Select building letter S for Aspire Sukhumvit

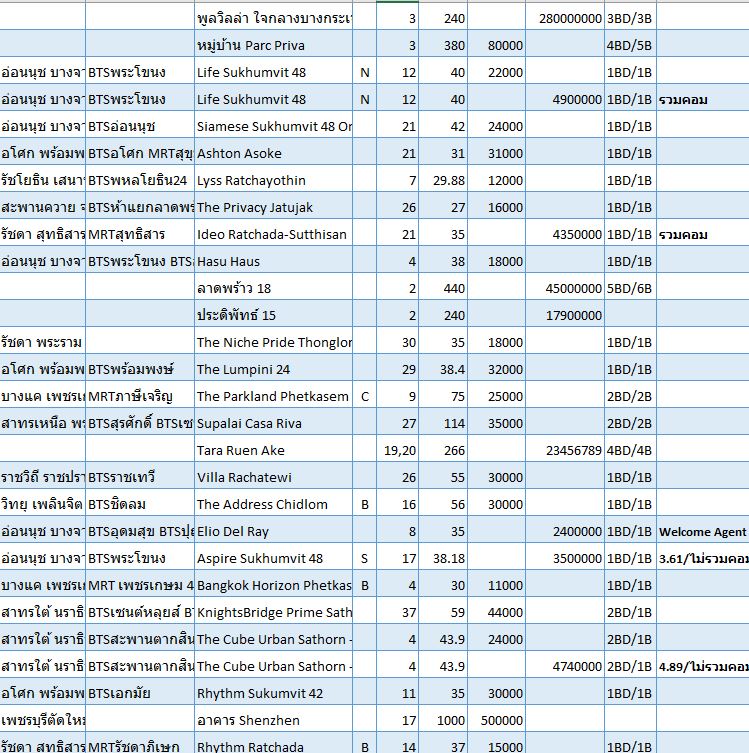[364, 558]
